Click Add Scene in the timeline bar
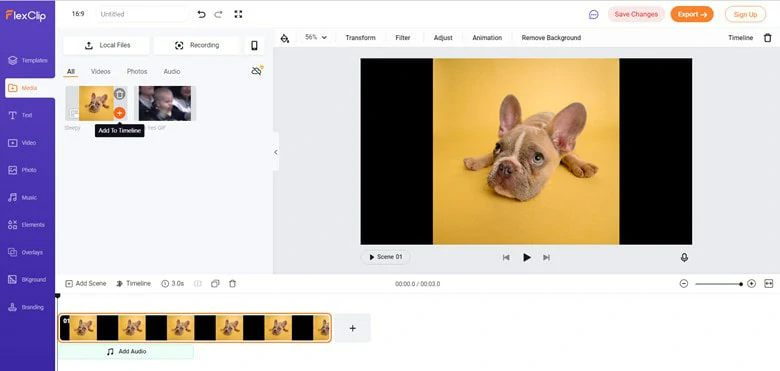 coord(86,283)
